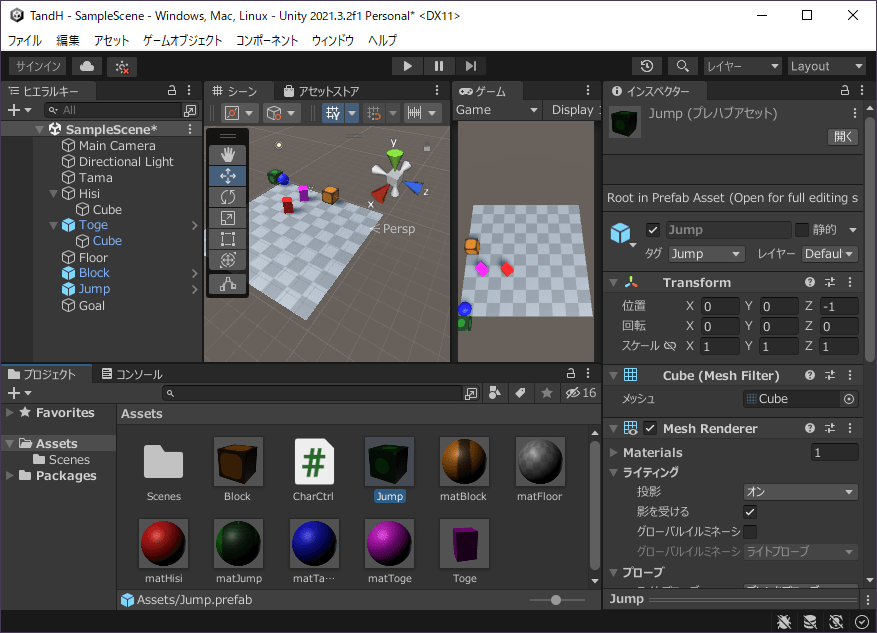Toggle hidden packages visibility showing 16

(581, 393)
